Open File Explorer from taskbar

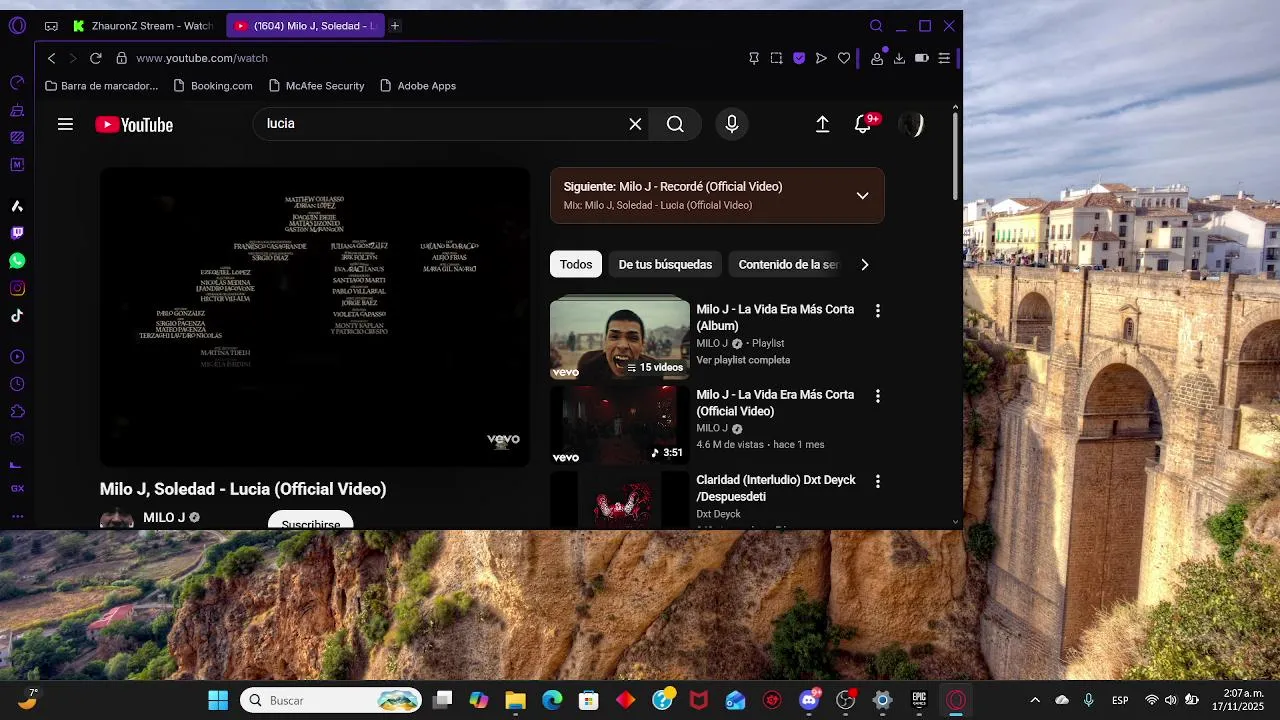click(515, 700)
